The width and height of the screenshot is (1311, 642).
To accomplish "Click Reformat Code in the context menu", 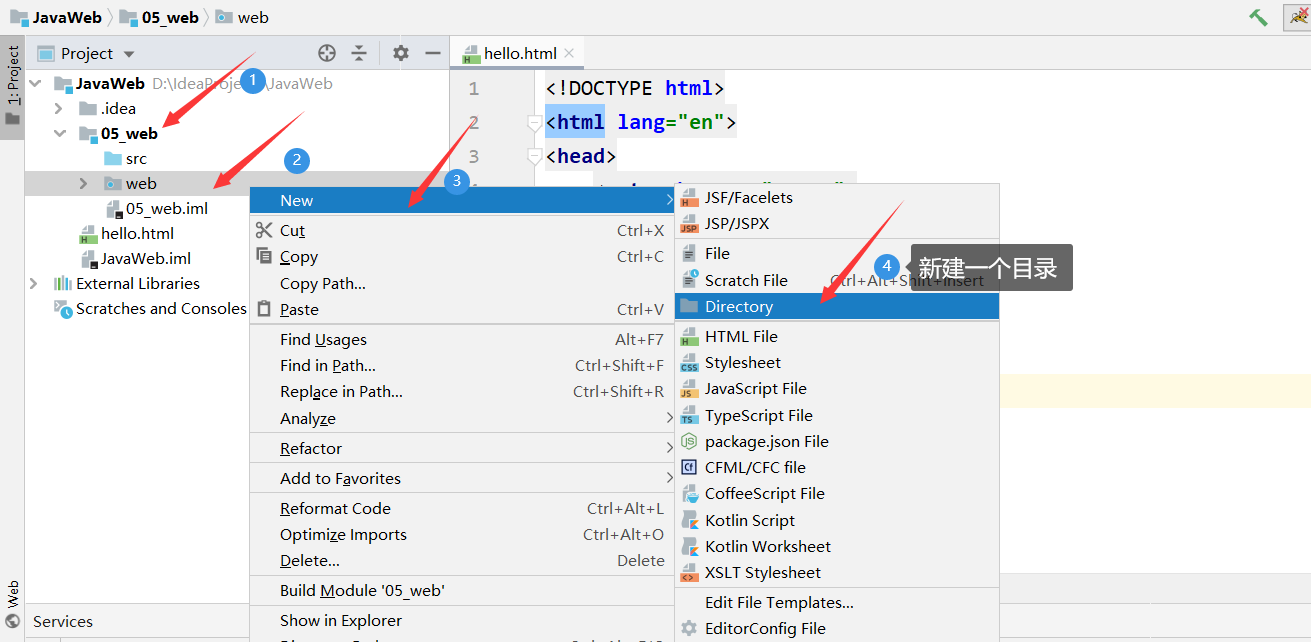I will tap(335, 508).
